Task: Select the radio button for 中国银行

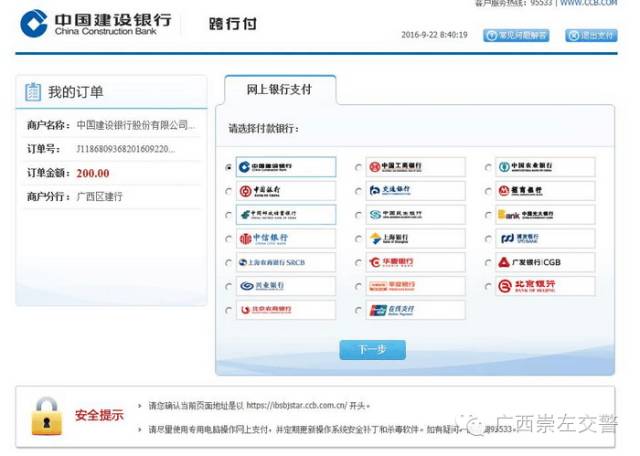Action: click(x=229, y=191)
